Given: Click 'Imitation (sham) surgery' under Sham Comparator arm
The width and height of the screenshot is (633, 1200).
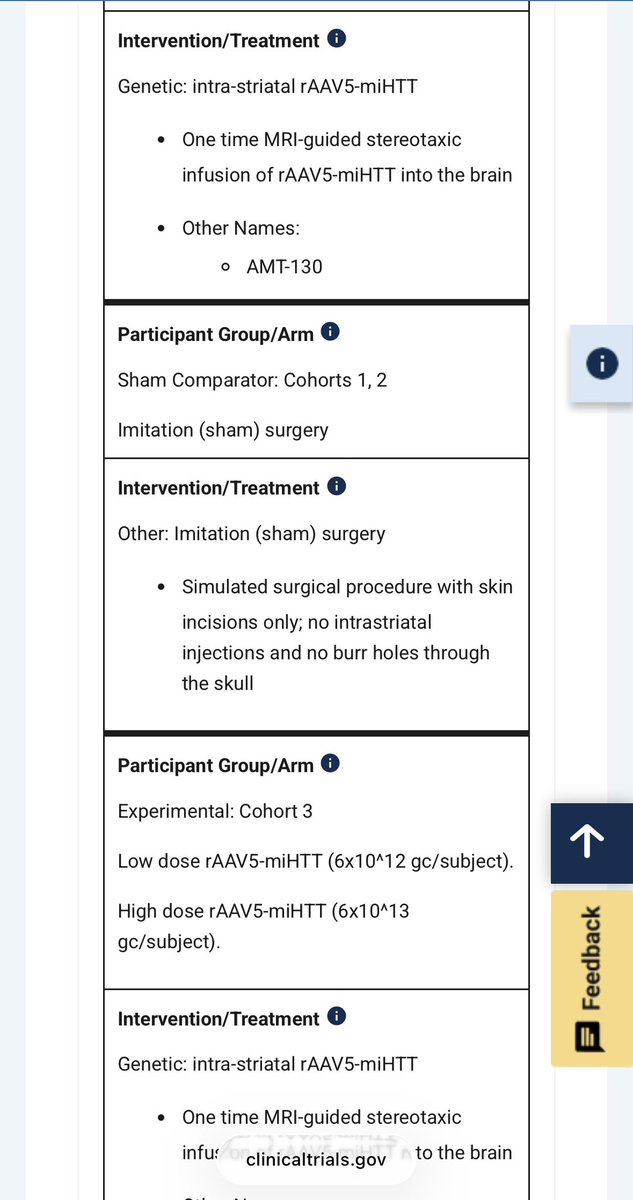Looking at the screenshot, I should click(223, 430).
